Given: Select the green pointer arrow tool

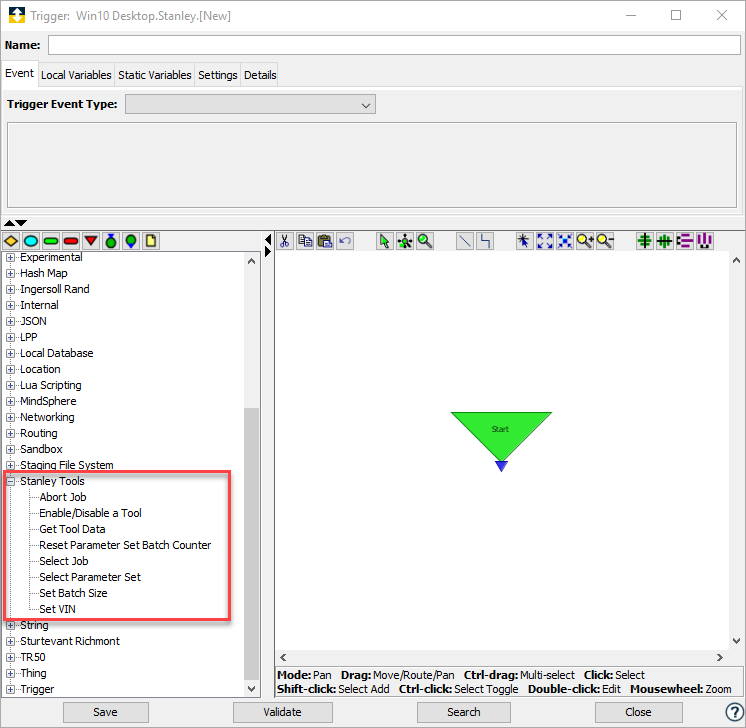Looking at the screenshot, I should click(384, 241).
